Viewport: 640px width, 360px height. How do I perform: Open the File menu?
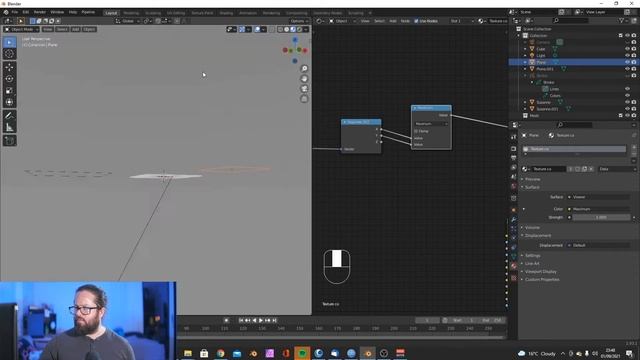pyautogui.click(x=15, y=12)
